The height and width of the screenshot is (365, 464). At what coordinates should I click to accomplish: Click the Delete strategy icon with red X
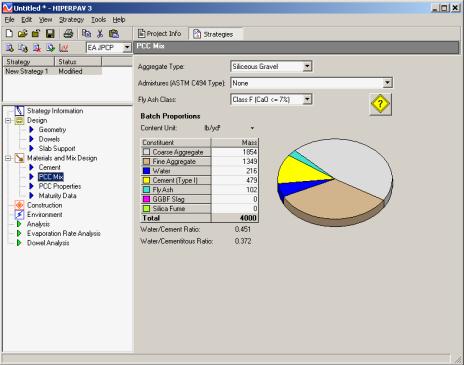(x=37, y=48)
